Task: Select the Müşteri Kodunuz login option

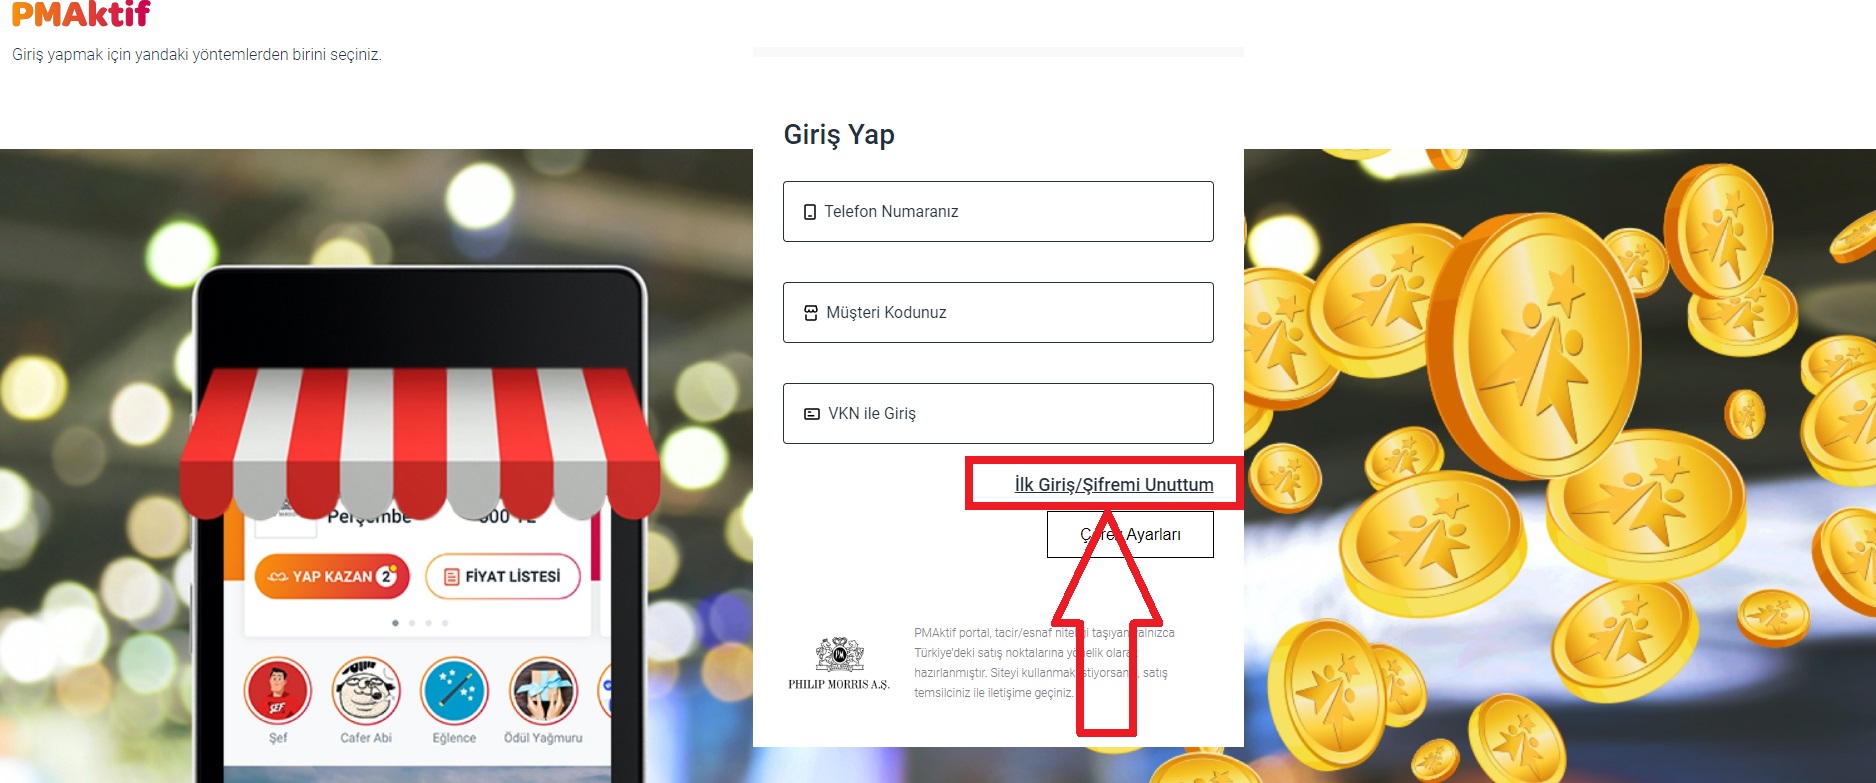Action: pos(998,312)
